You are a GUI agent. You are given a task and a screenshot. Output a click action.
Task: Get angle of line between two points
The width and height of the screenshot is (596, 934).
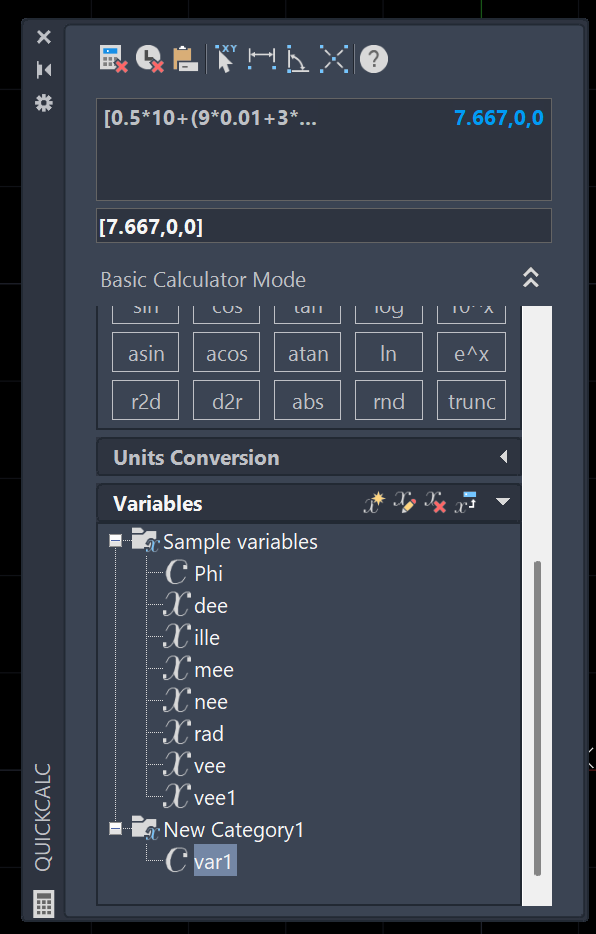coord(297,59)
